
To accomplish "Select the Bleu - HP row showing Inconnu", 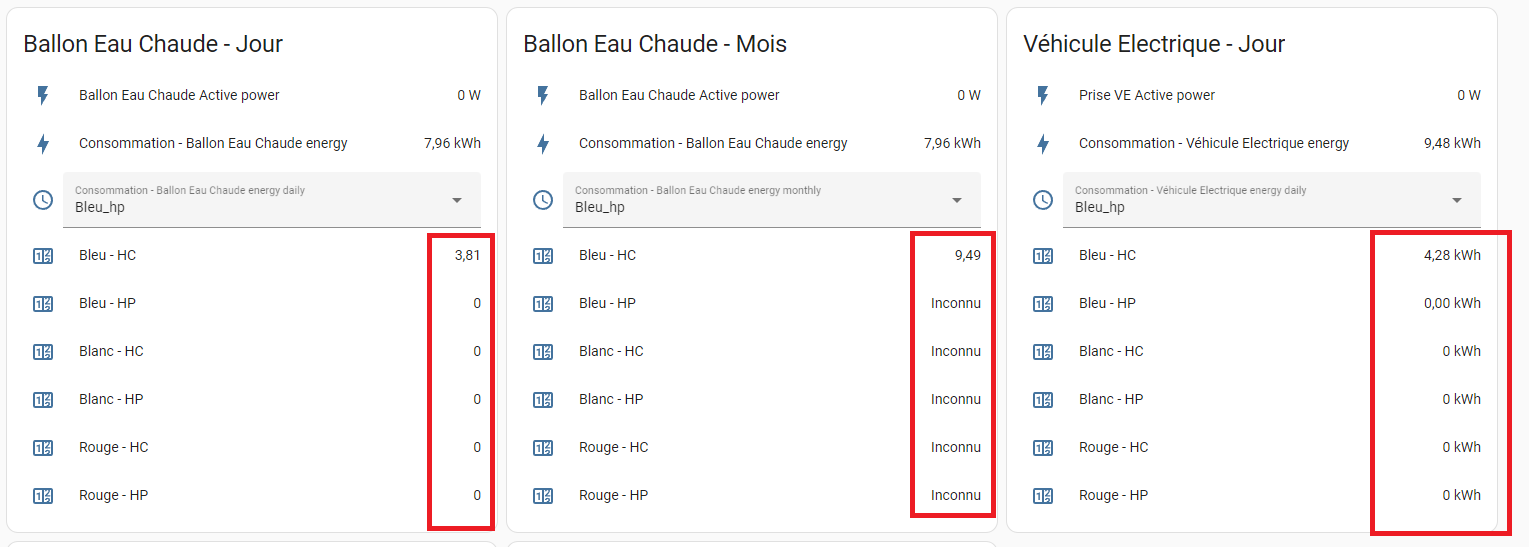I will pos(756,304).
